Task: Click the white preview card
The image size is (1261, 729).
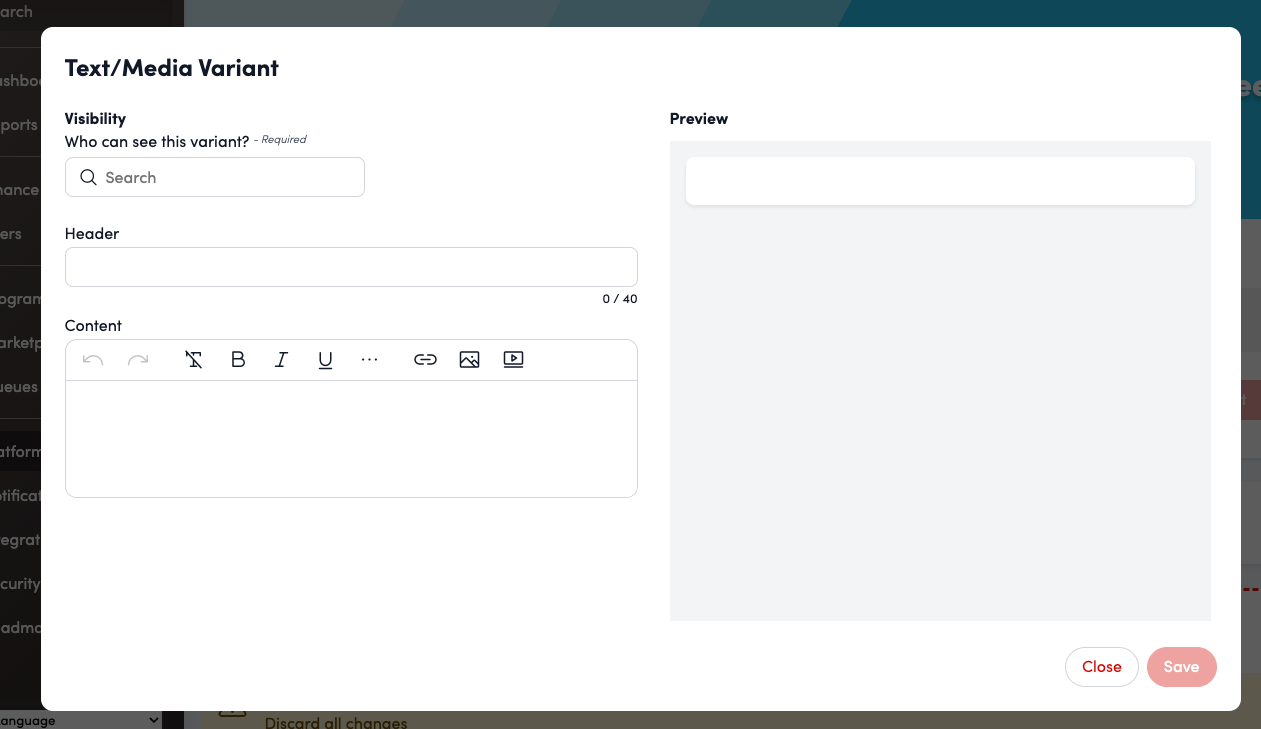Action: (940, 181)
